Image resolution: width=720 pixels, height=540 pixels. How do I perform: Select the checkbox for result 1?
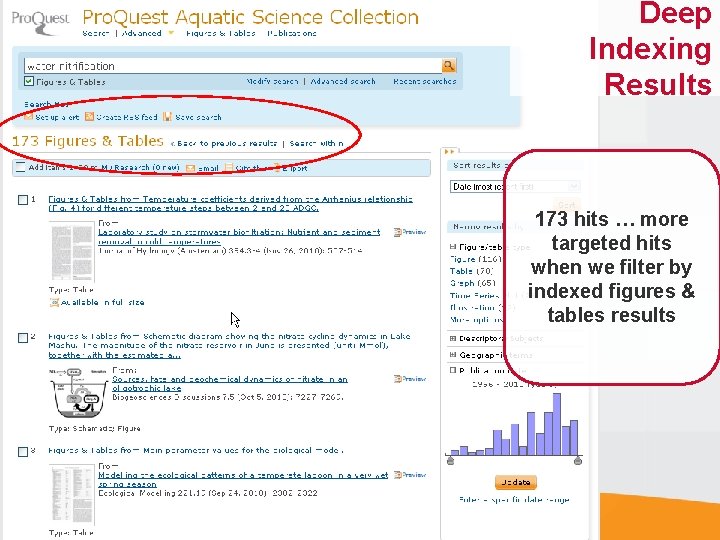22,200
